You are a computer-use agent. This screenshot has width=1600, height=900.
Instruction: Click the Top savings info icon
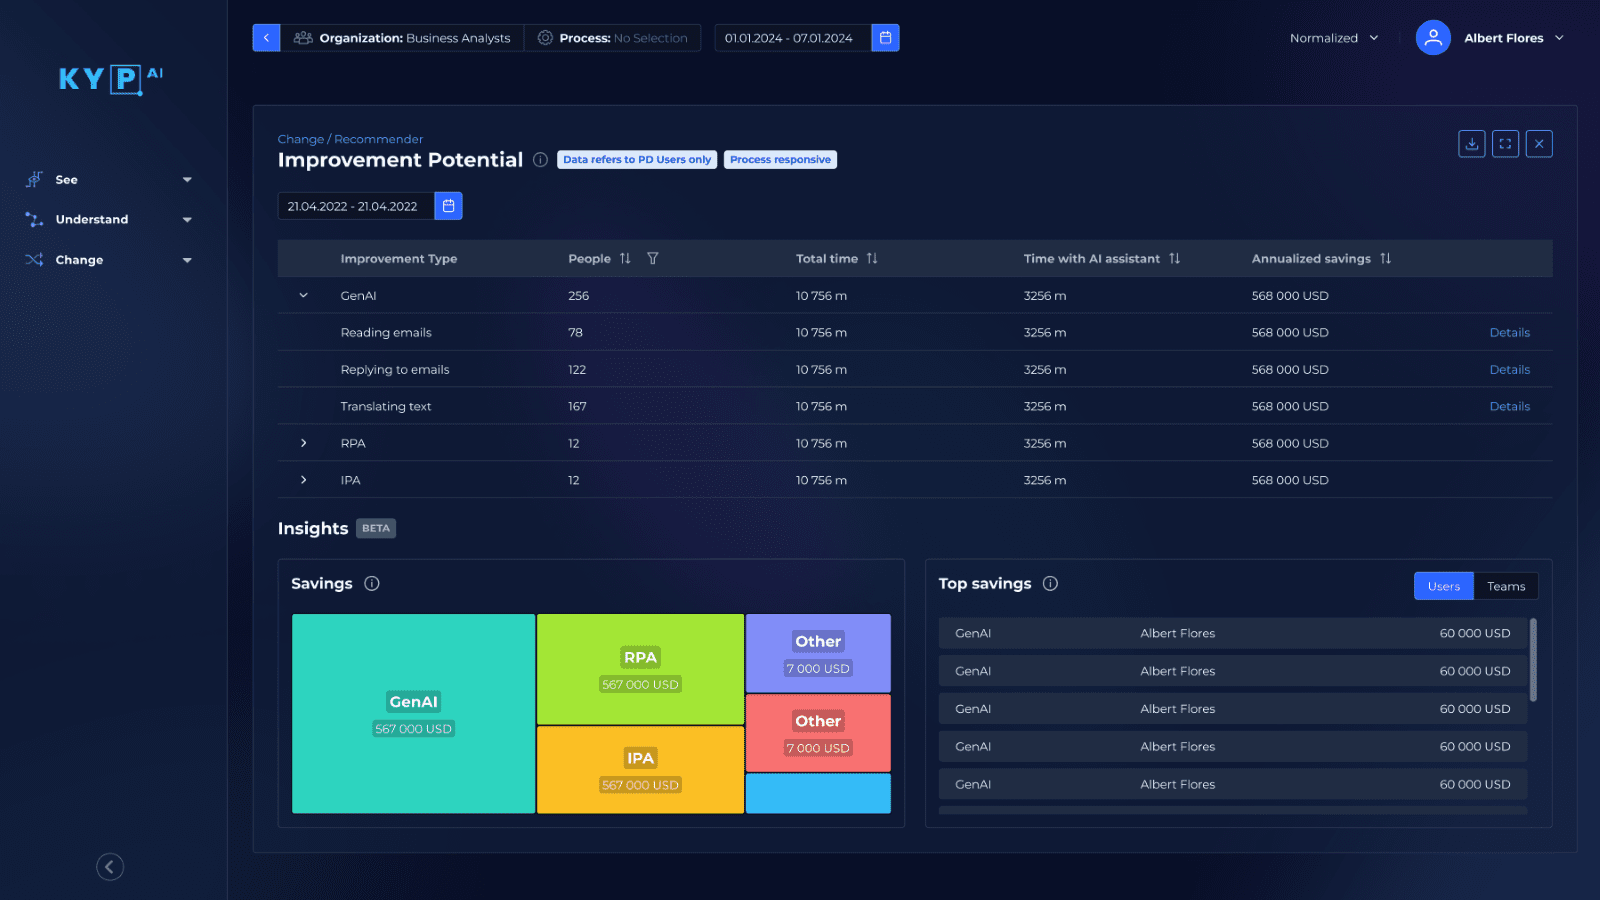1051,583
